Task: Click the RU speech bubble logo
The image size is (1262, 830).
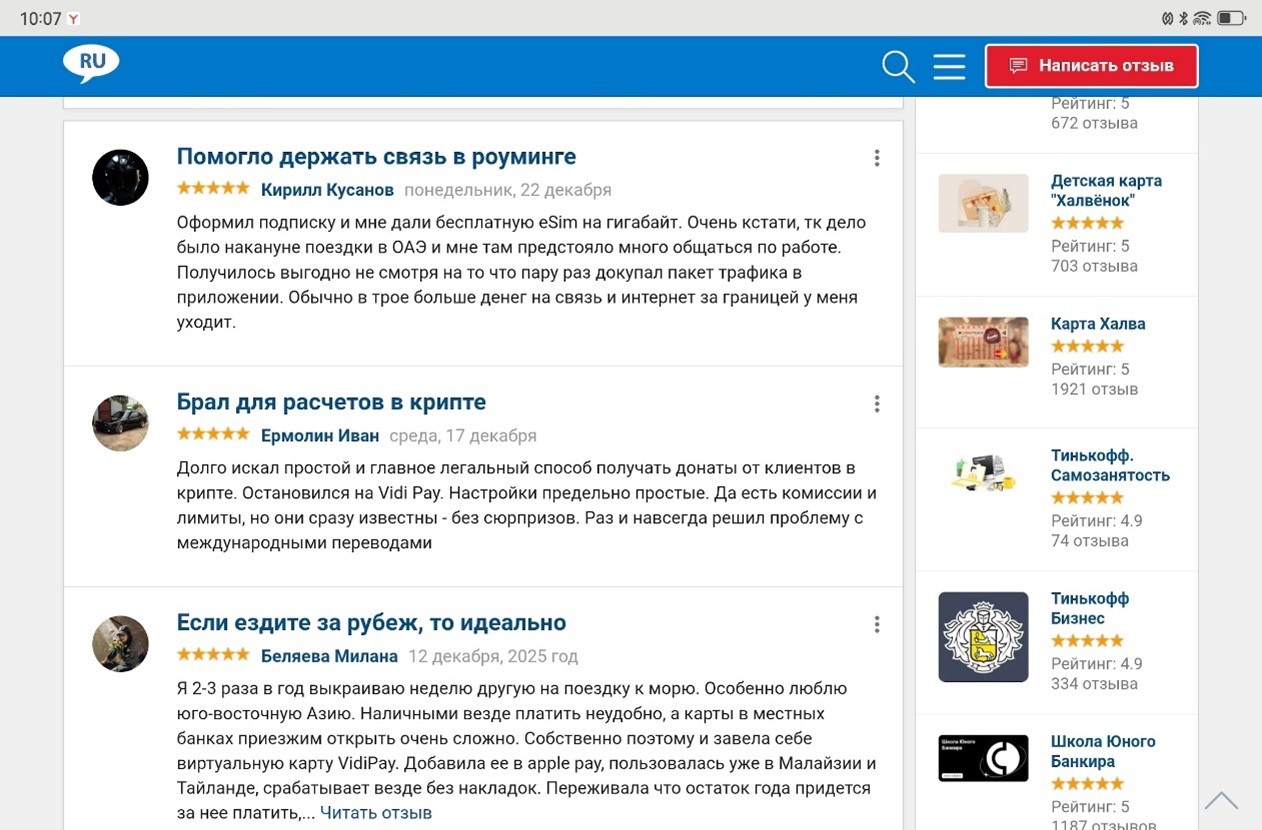Action: (x=91, y=63)
